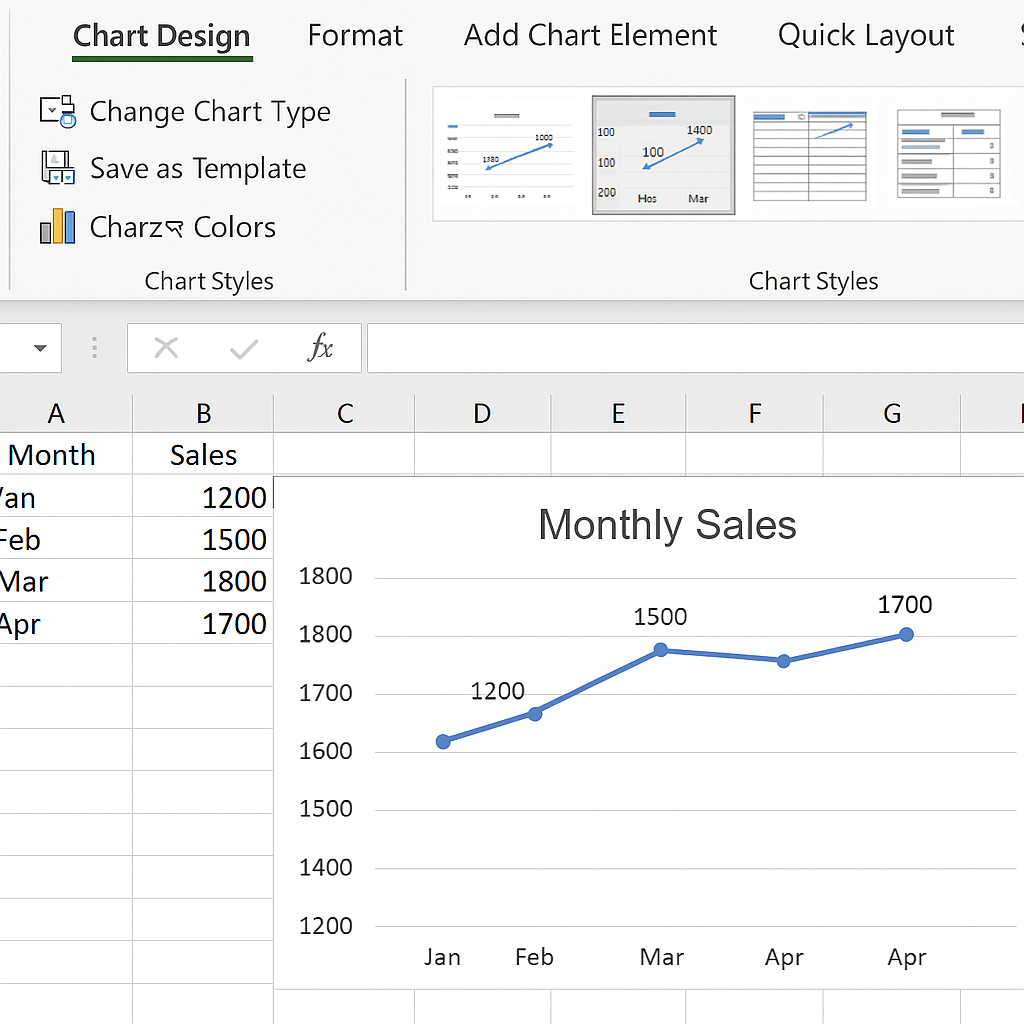Switch to the Format tab
The width and height of the screenshot is (1024, 1024).
click(355, 37)
